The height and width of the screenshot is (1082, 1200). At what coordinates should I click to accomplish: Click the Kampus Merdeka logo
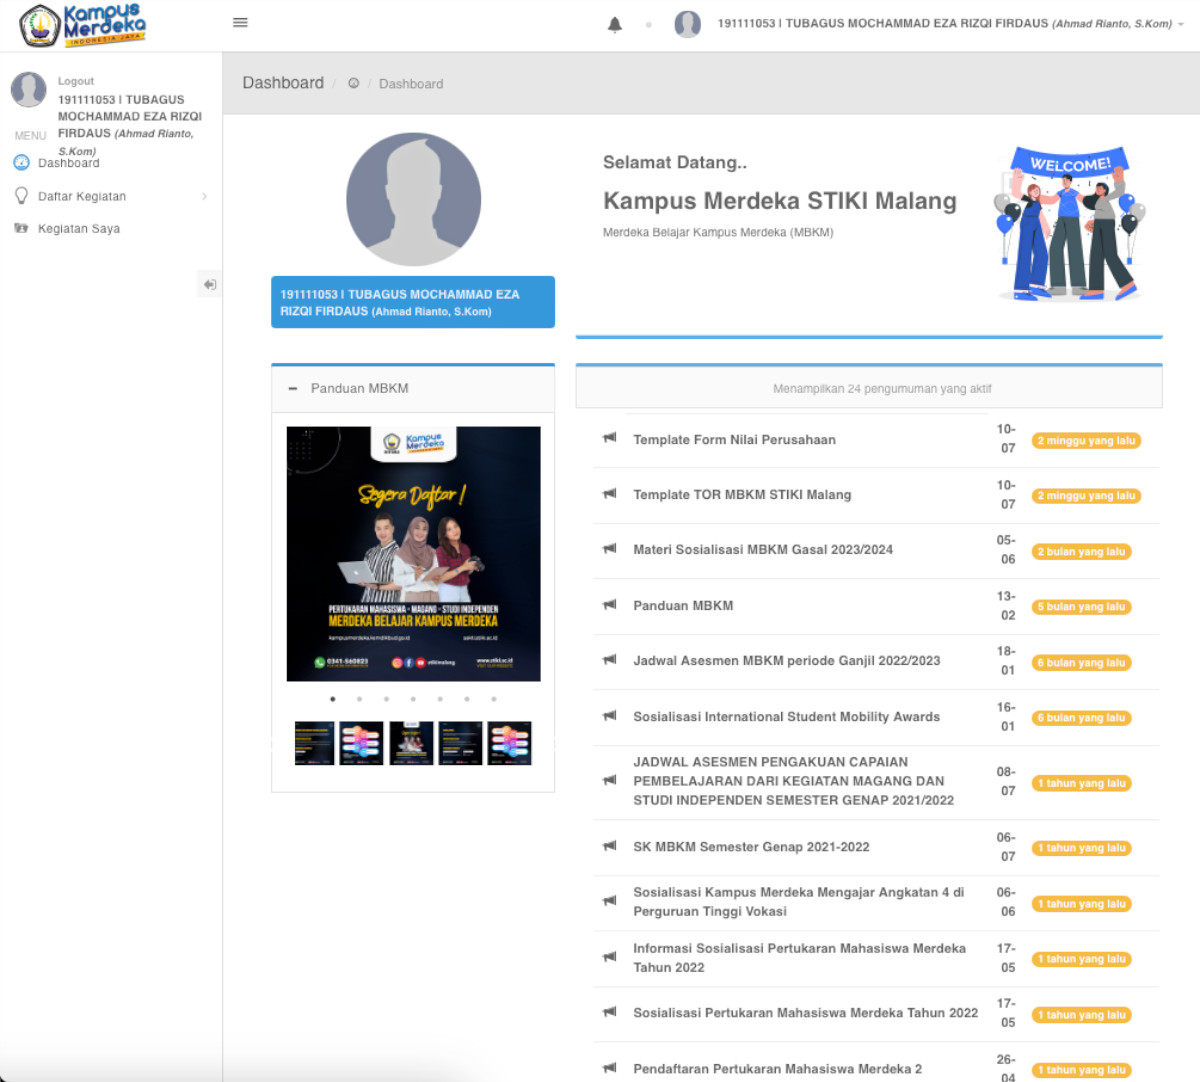click(x=83, y=25)
